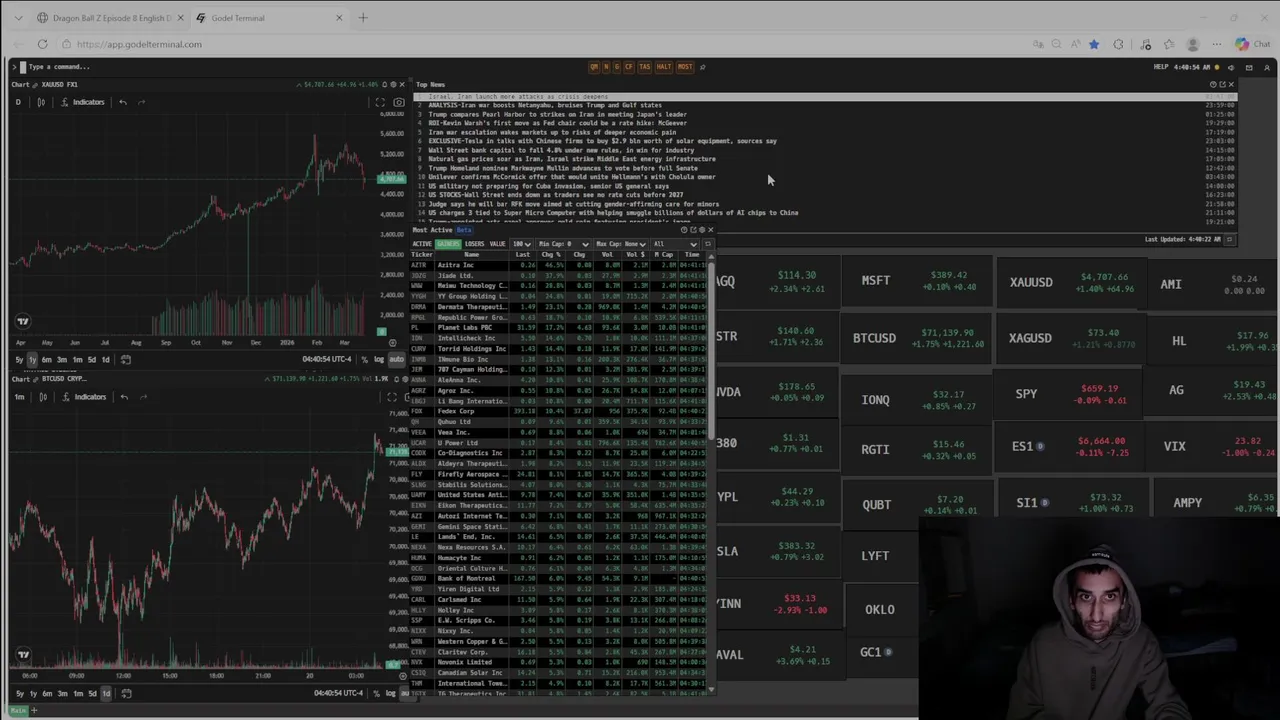Click the TAS shortcut button

(645, 67)
